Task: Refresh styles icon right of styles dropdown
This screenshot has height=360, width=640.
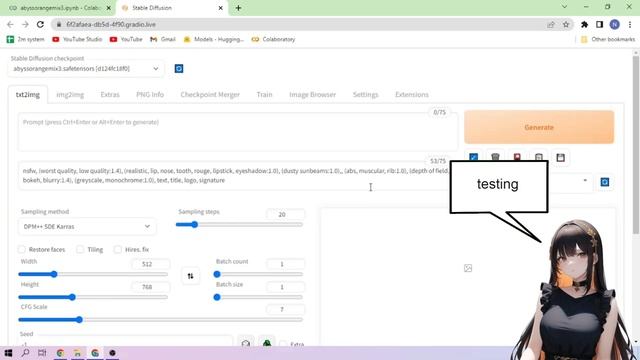Action: coord(605,182)
